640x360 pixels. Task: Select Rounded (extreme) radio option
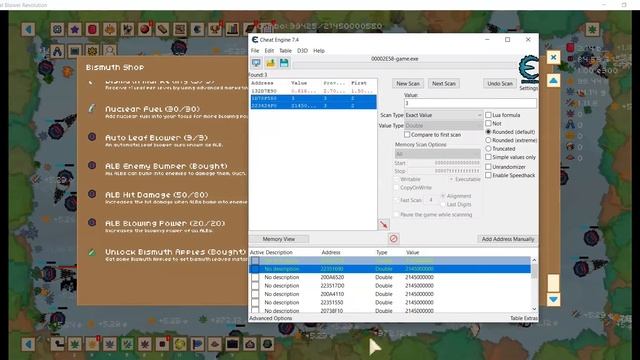coord(488,140)
